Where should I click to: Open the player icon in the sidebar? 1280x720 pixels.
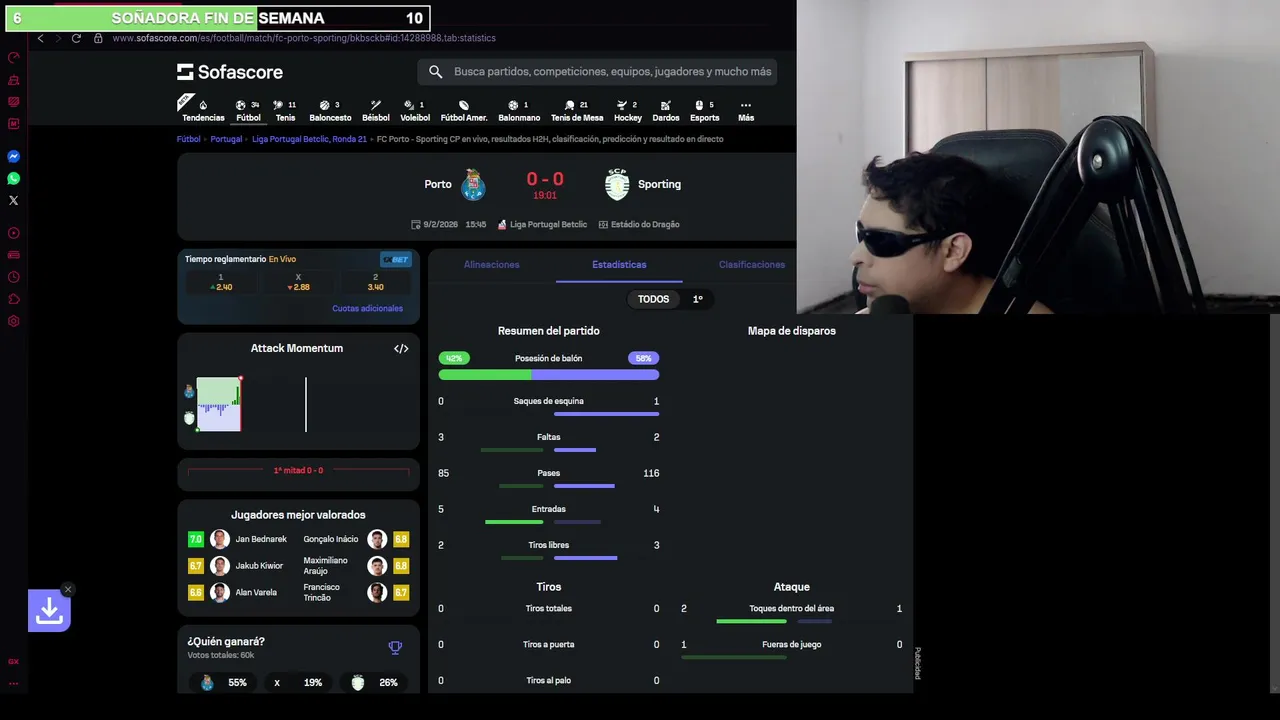[x=14, y=233]
